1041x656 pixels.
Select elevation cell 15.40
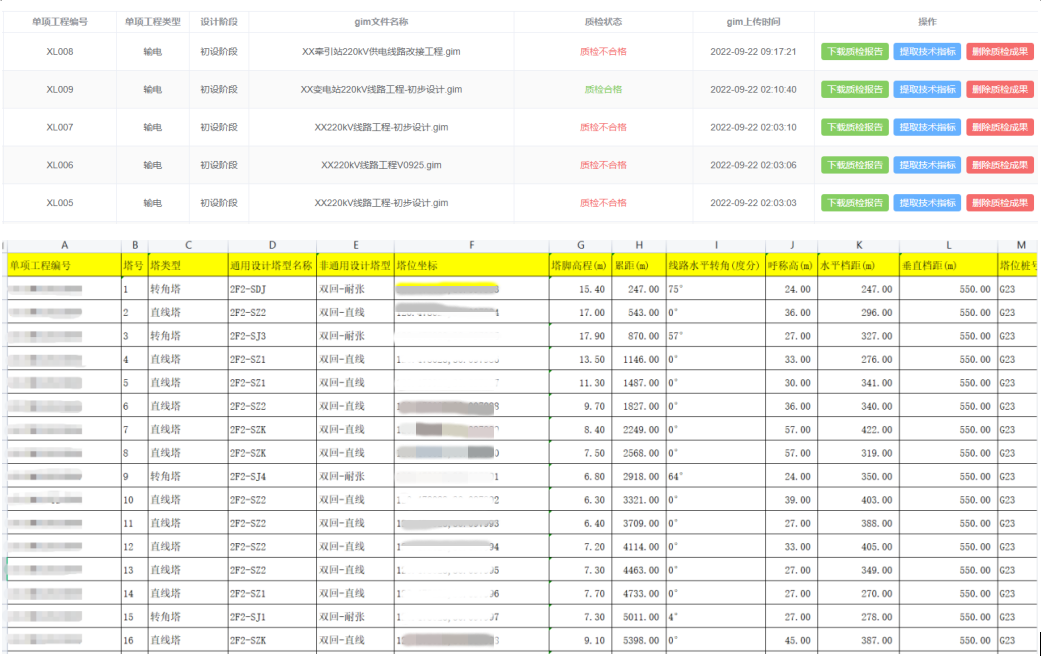[x=580, y=289]
